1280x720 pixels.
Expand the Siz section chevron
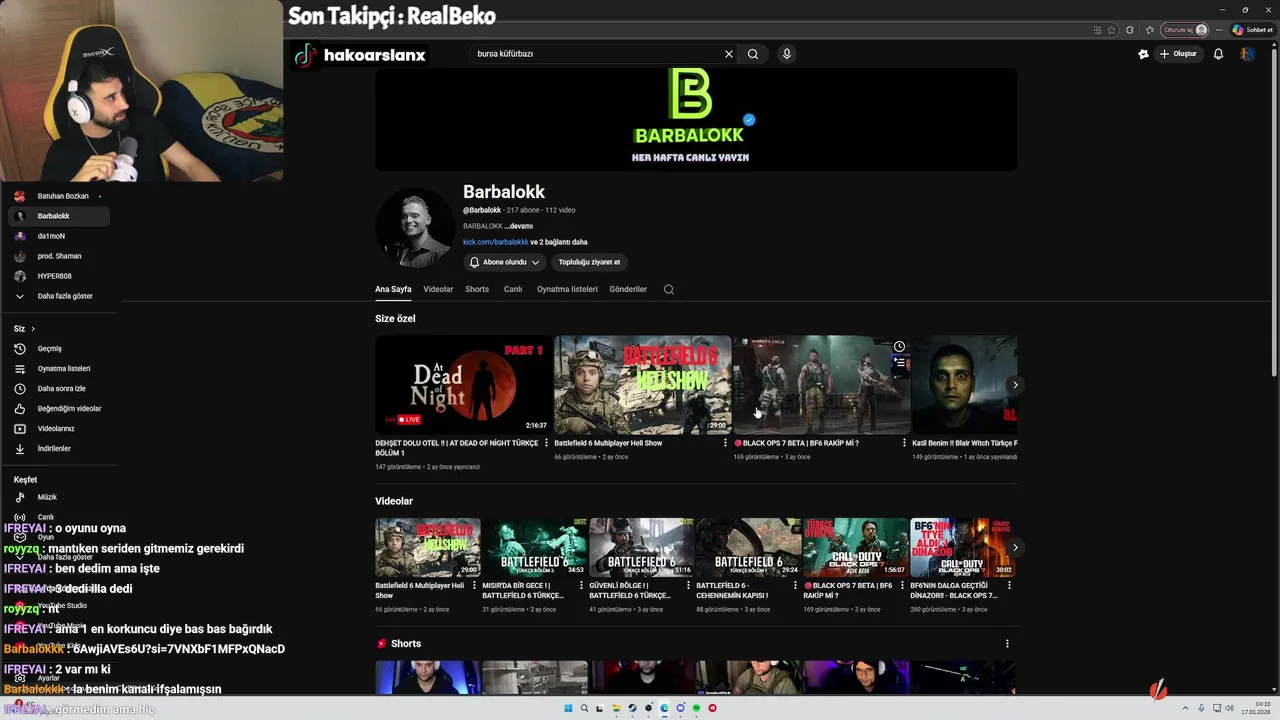32,329
